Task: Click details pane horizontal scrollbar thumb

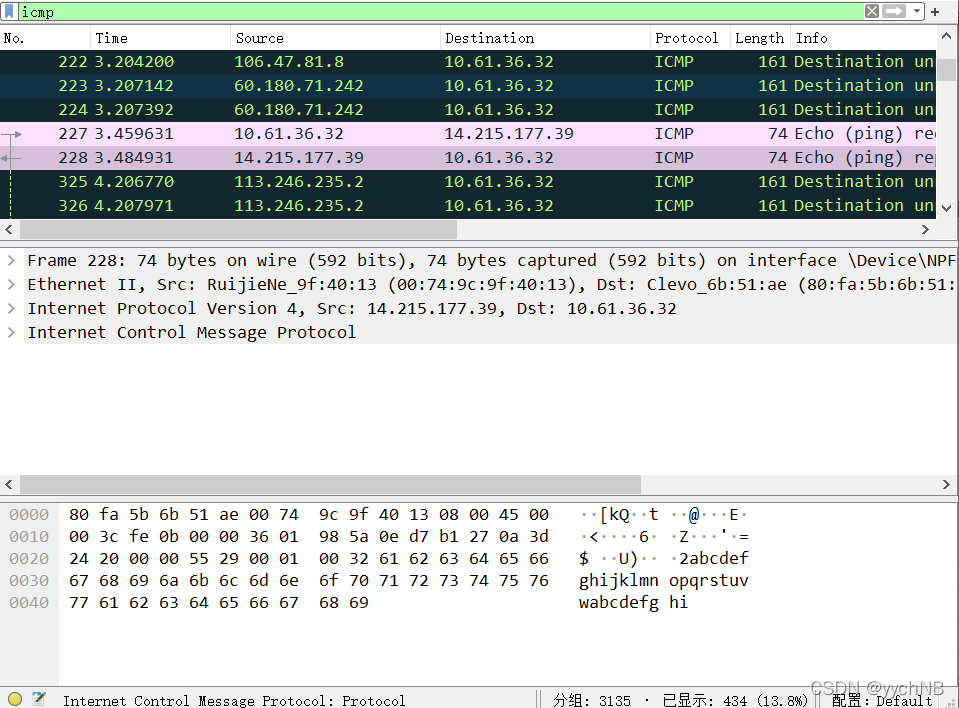Action: (x=330, y=484)
